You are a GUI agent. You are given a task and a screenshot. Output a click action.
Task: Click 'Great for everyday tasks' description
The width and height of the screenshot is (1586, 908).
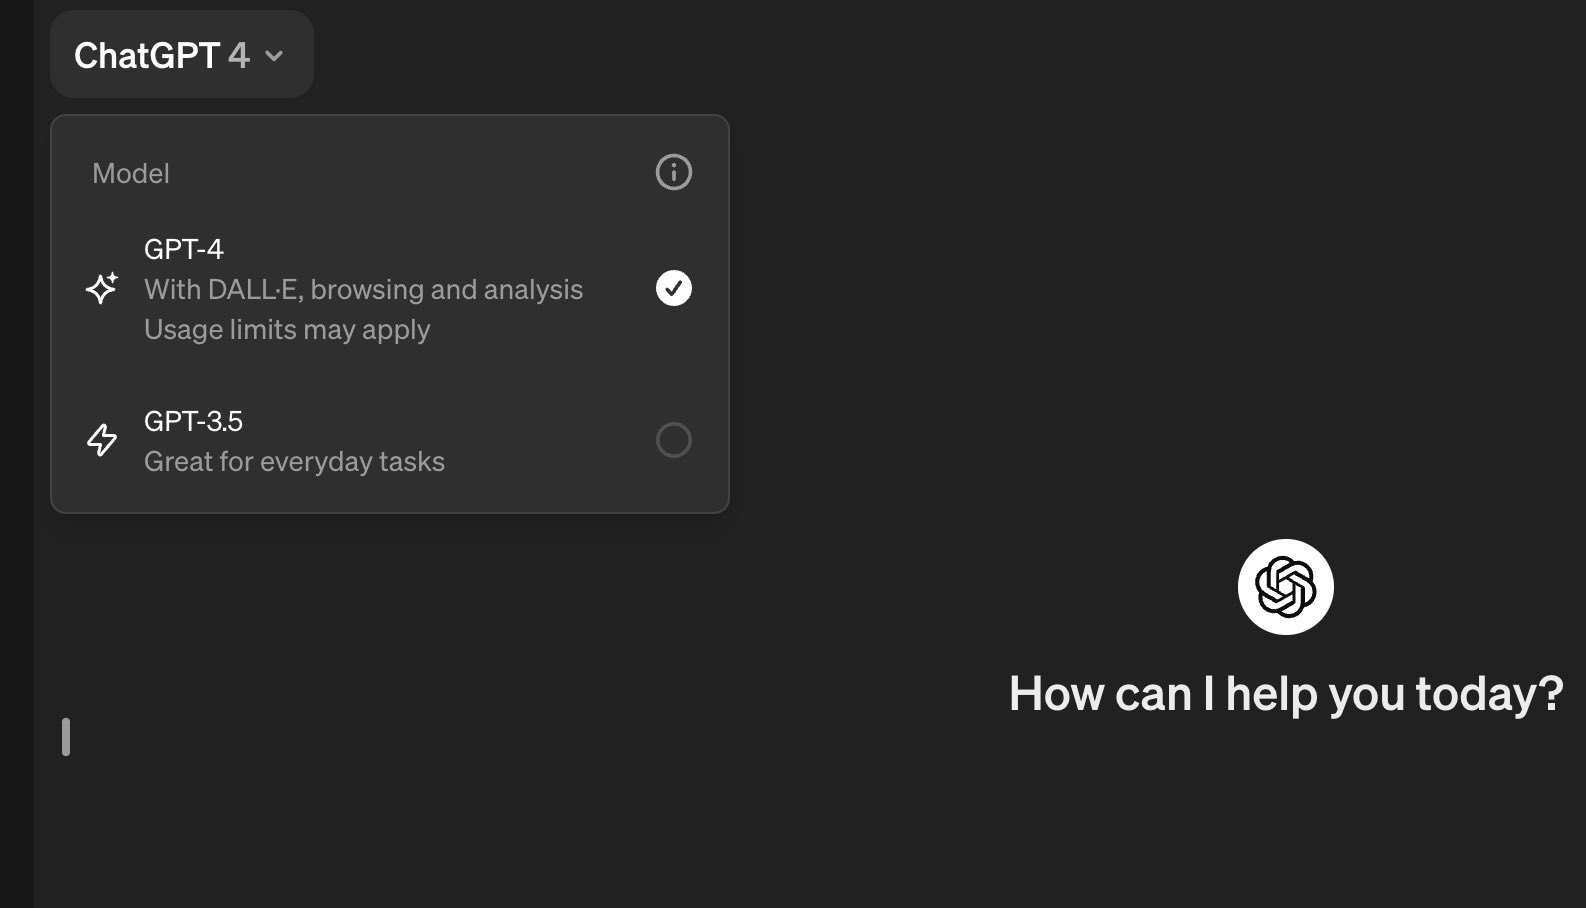pos(294,461)
